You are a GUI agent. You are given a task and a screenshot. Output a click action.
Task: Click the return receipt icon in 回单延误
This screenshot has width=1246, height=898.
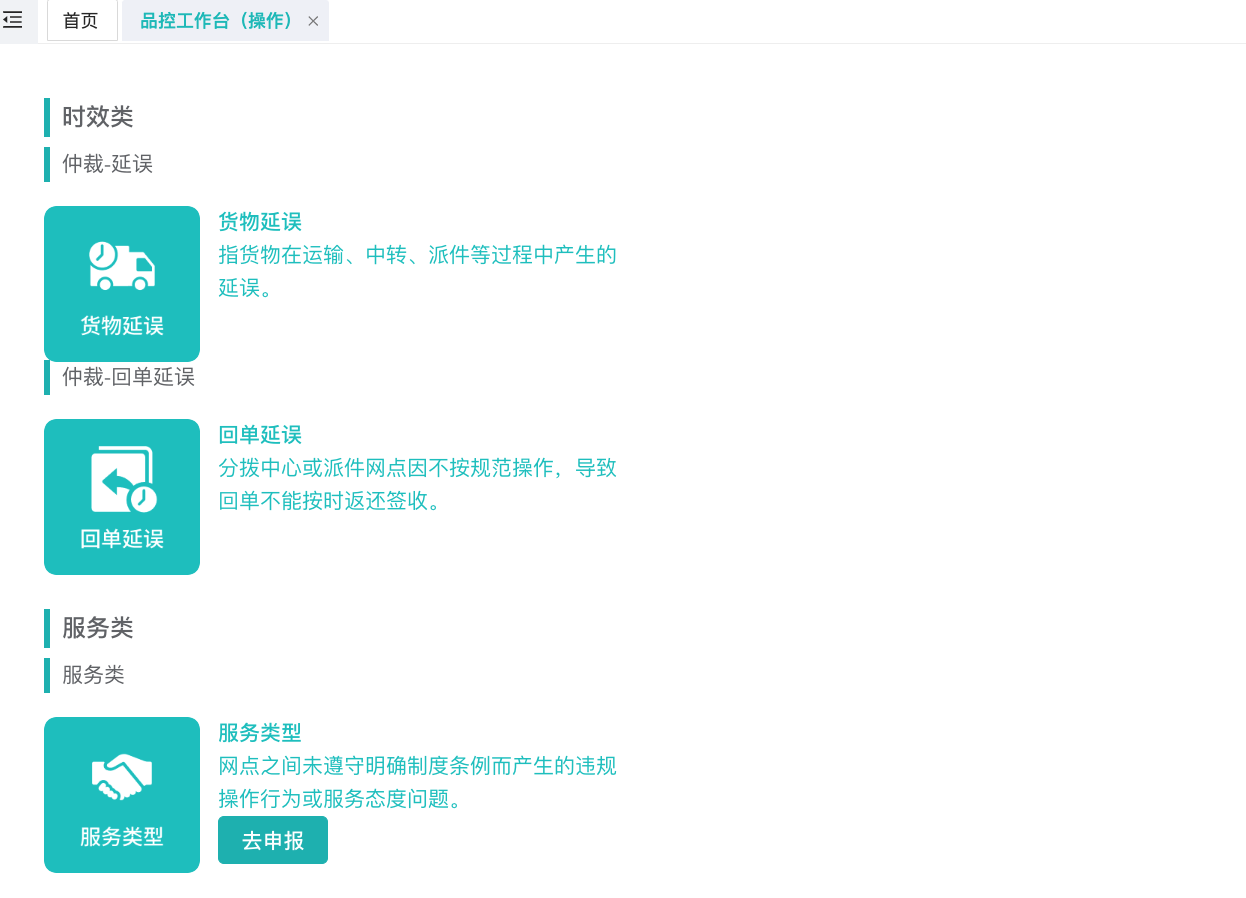point(123,479)
